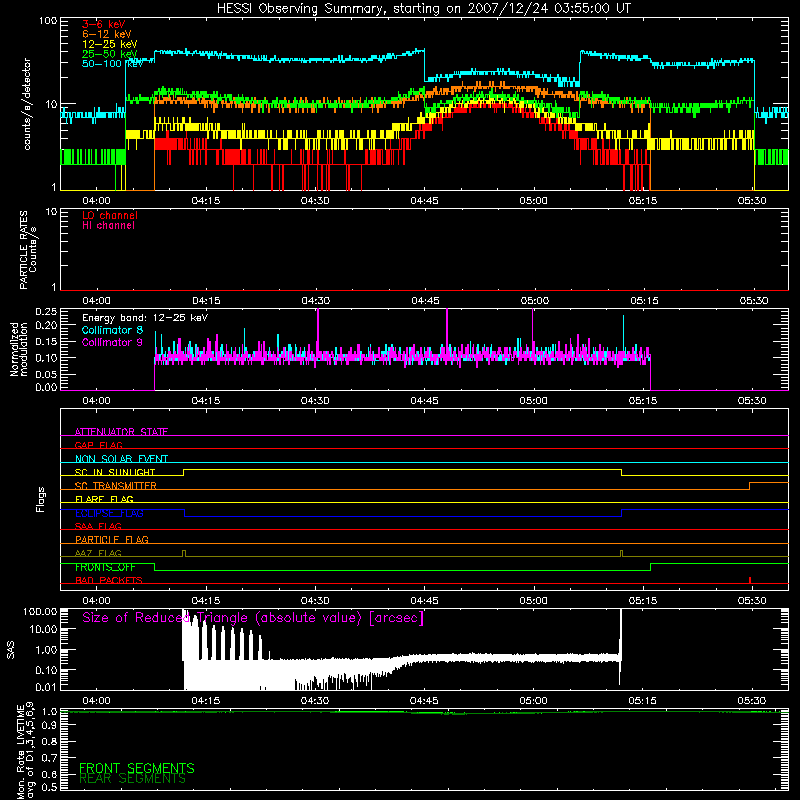Select the 3-6 keV legend label

click(x=103, y=24)
